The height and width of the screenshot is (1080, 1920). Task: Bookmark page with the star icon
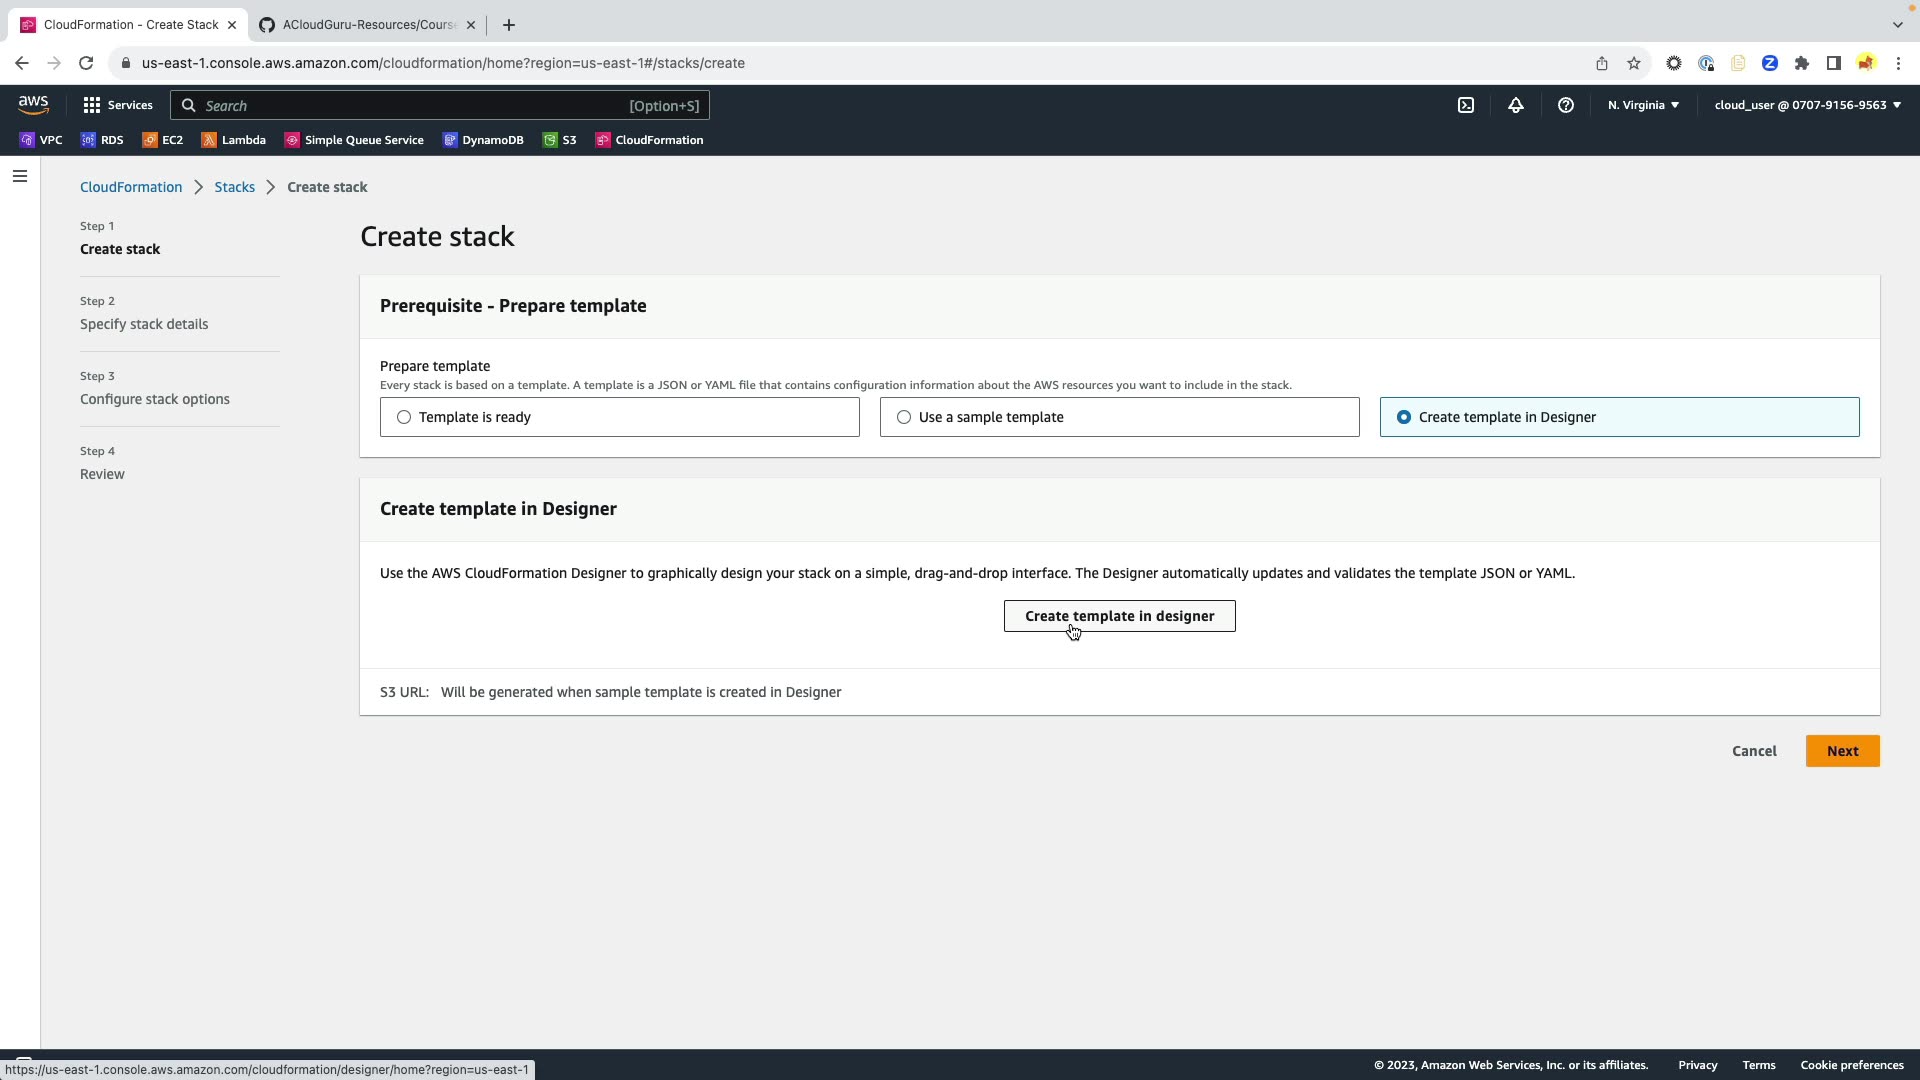click(x=1633, y=63)
